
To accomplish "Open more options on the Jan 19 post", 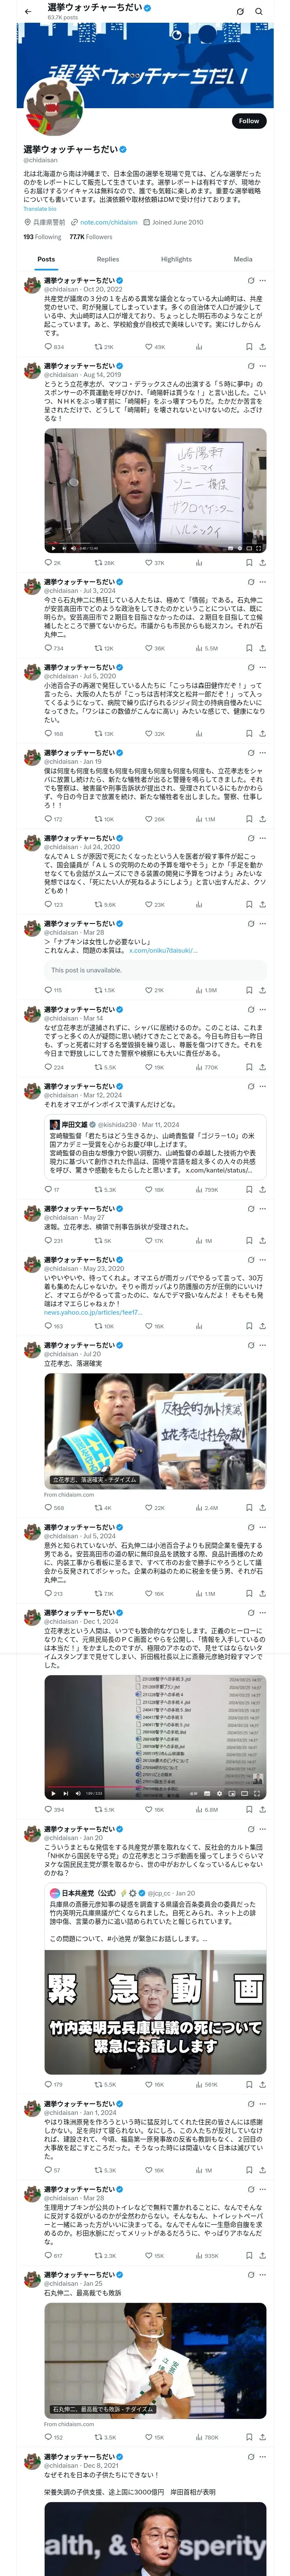I will pyautogui.click(x=263, y=752).
